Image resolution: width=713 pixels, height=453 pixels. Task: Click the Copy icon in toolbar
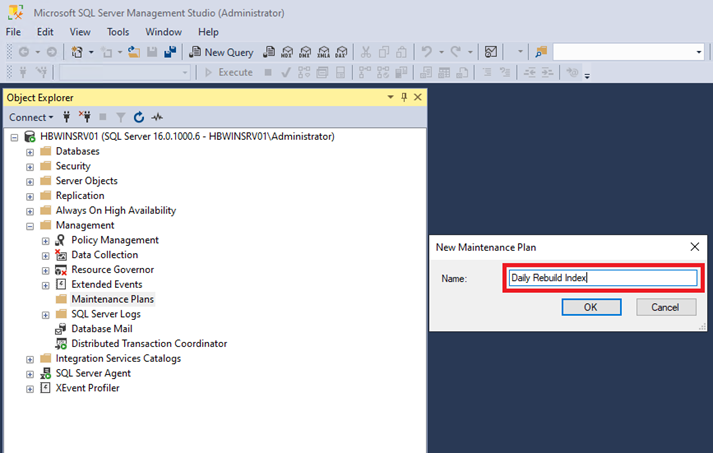tap(384, 52)
